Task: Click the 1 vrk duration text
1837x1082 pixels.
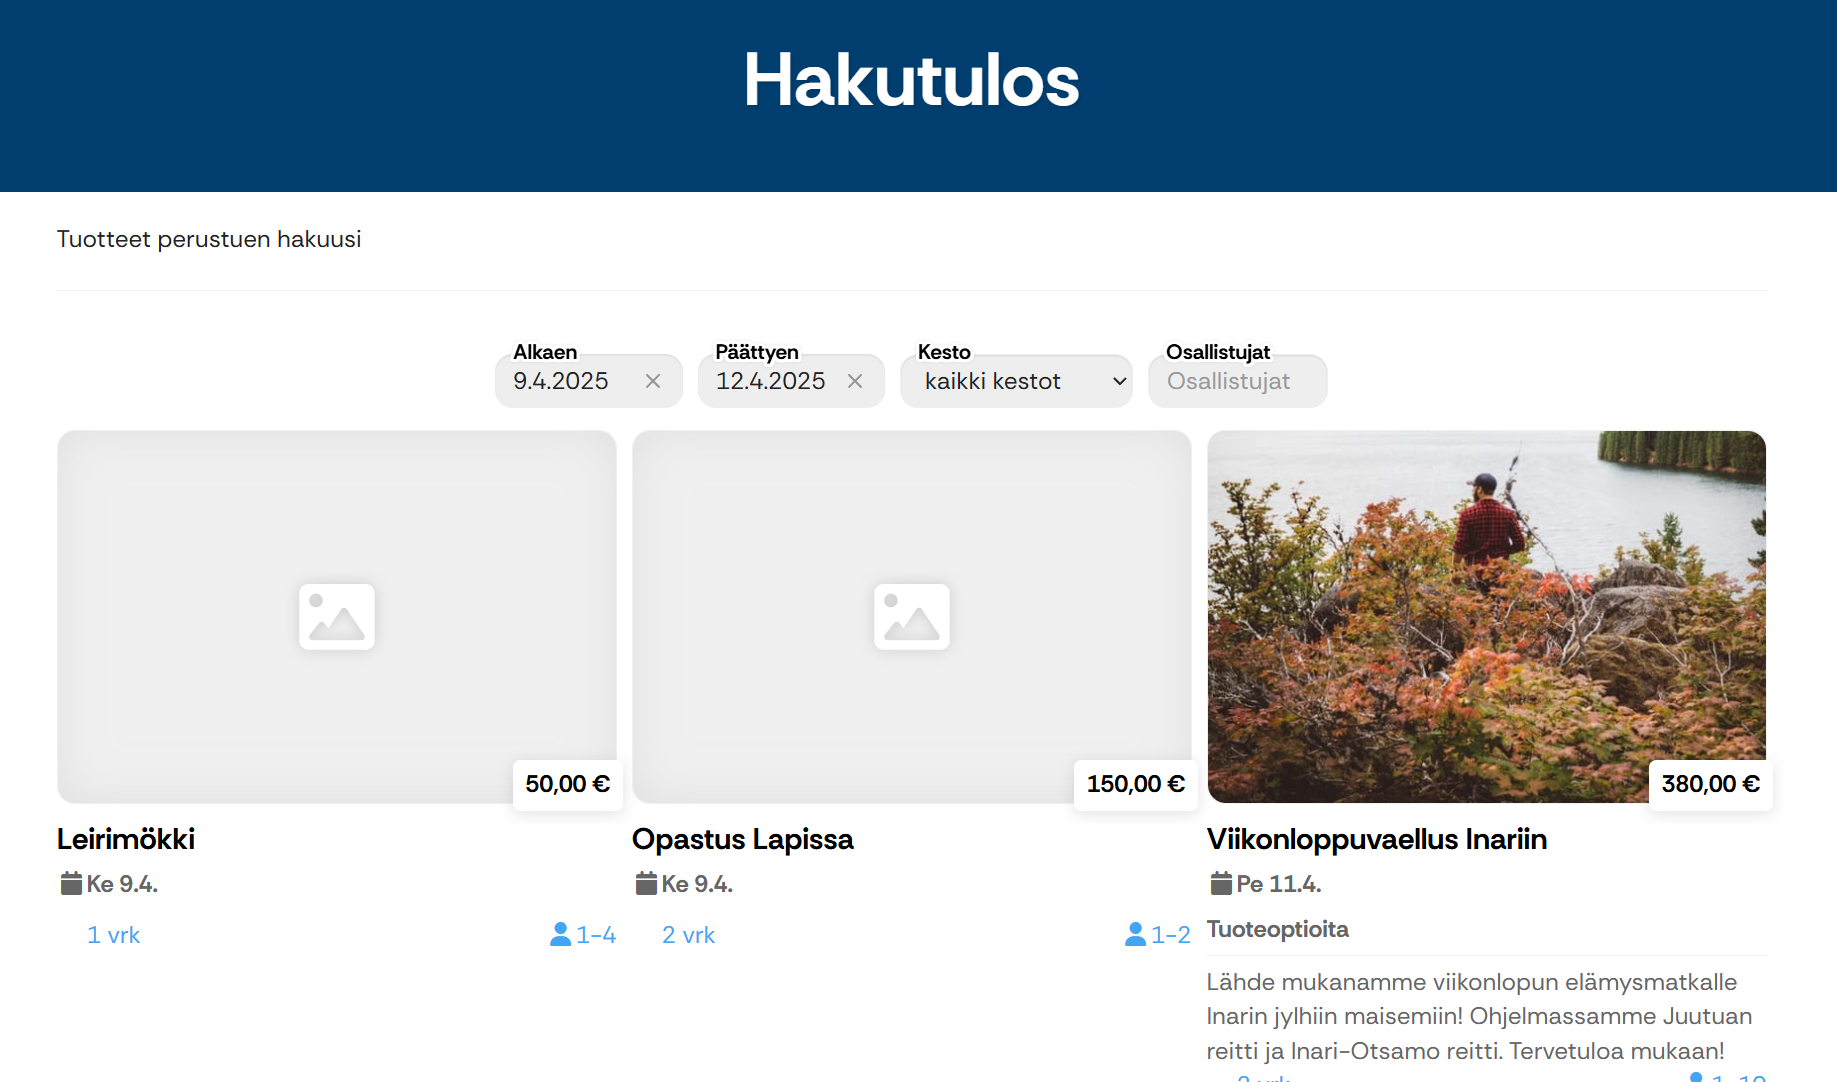Action: pyautogui.click(x=114, y=935)
